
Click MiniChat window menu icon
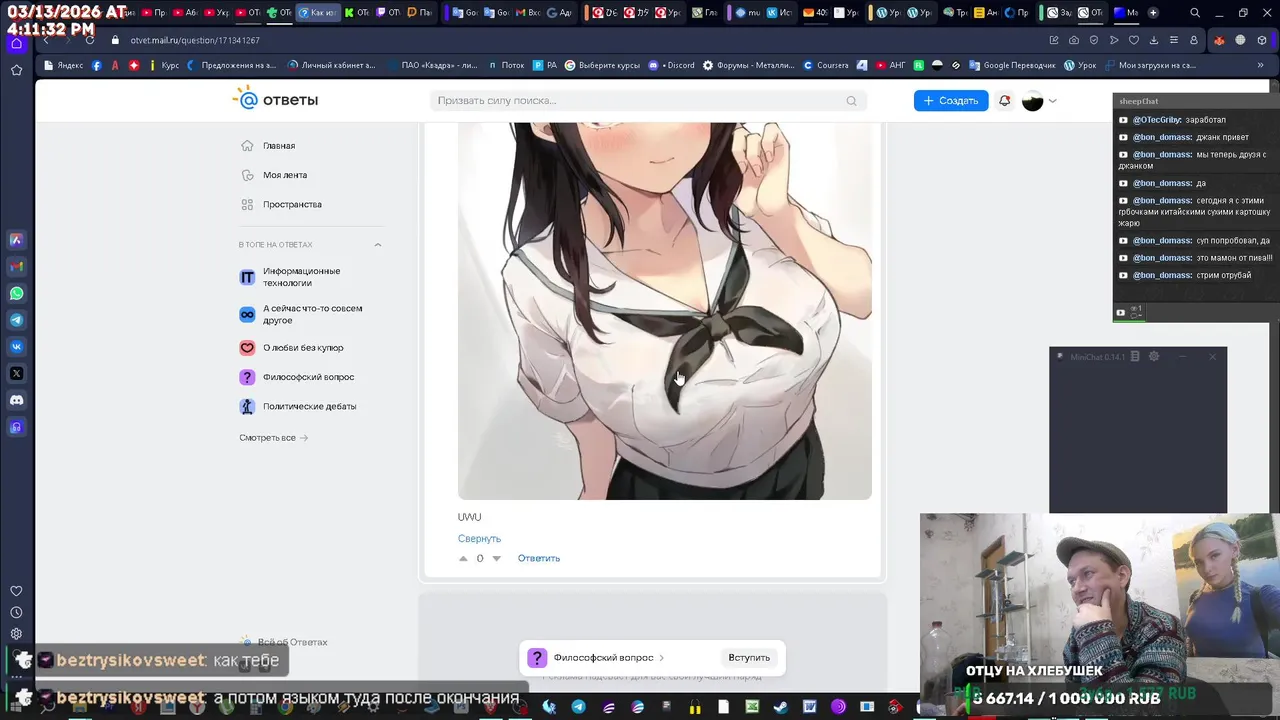[1135, 357]
